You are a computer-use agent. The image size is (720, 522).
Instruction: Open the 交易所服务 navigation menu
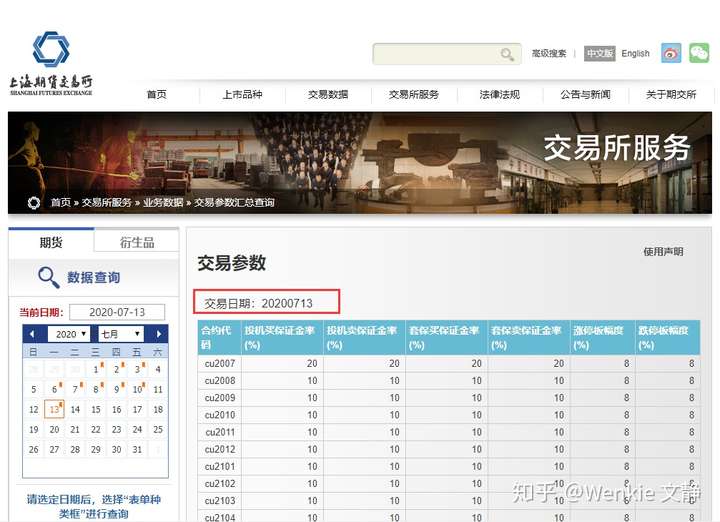tap(414, 95)
